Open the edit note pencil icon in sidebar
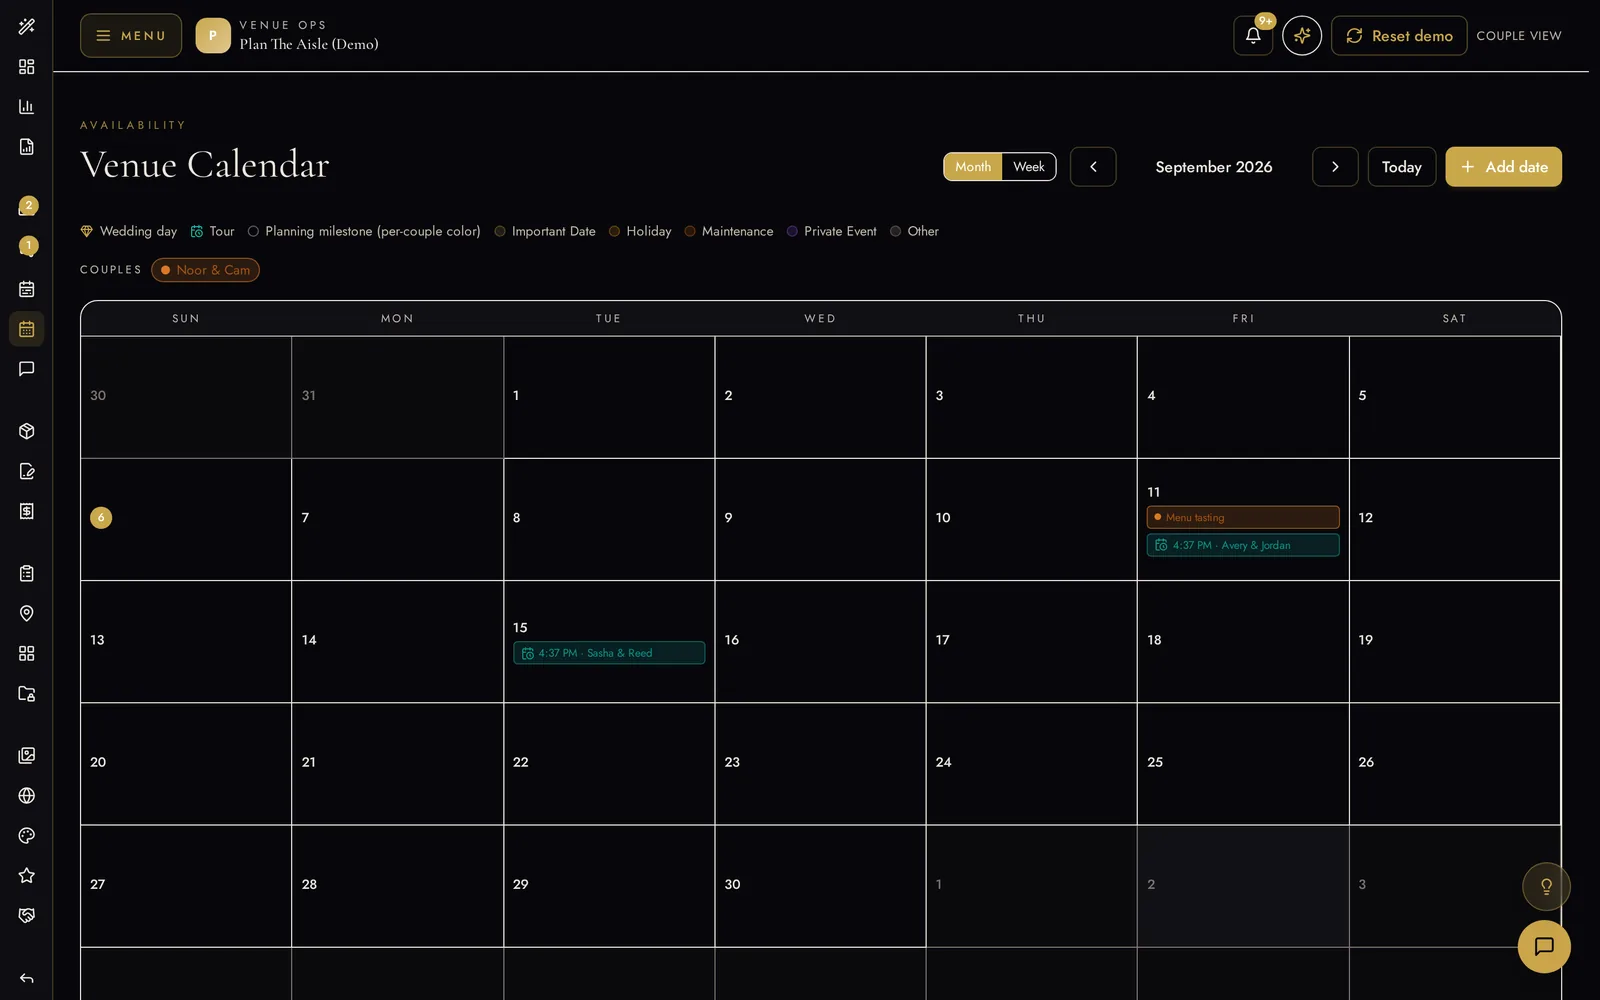 (x=27, y=471)
